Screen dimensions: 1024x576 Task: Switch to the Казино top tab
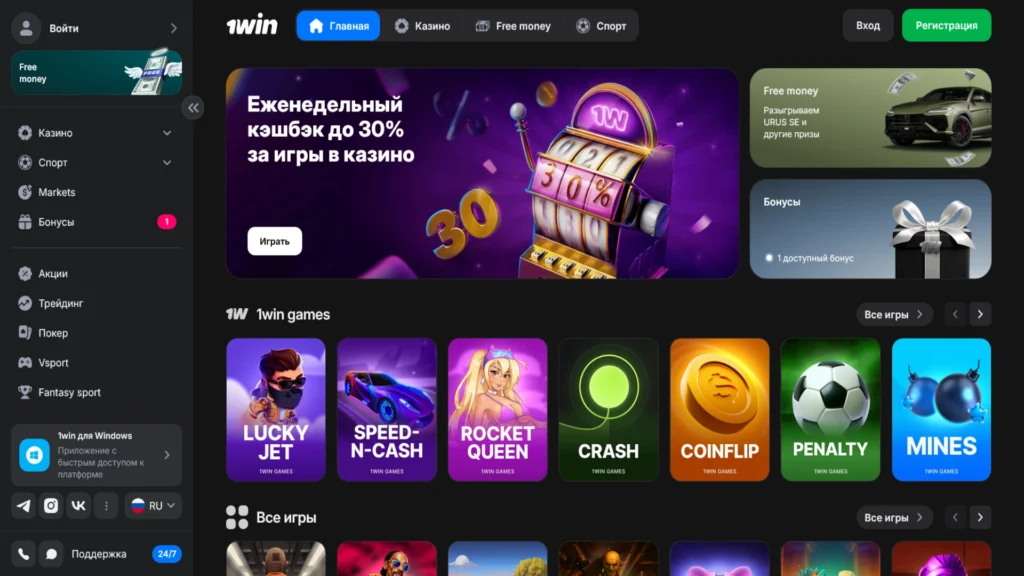point(423,26)
